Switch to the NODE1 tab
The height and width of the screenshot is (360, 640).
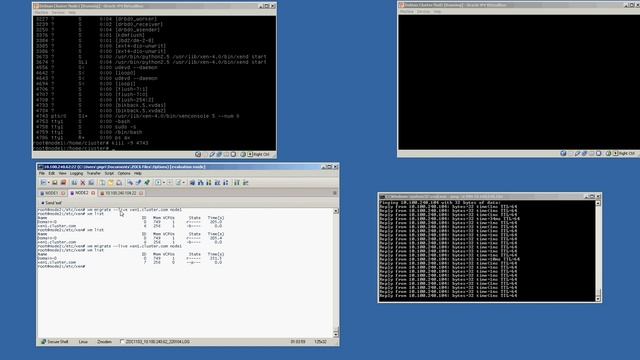pos(51,193)
